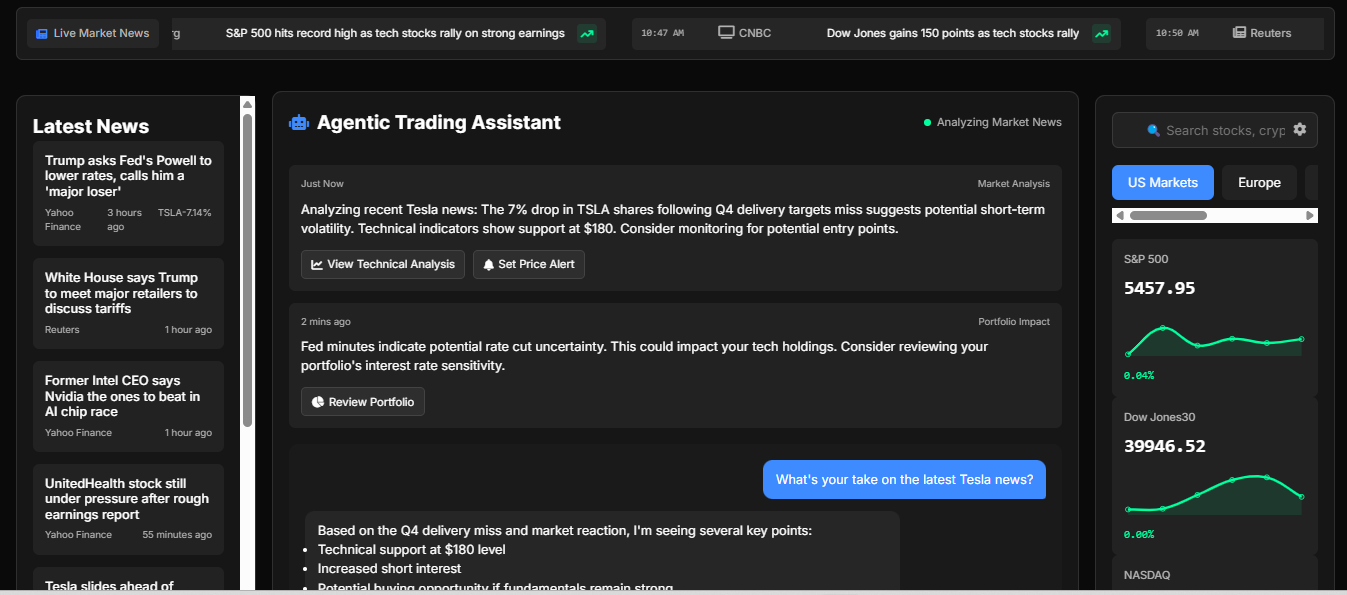Click the Reuters newspaper icon in the ticker
Viewport: 1347px width, 595px height.
pyautogui.click(x=1240, y=33)
